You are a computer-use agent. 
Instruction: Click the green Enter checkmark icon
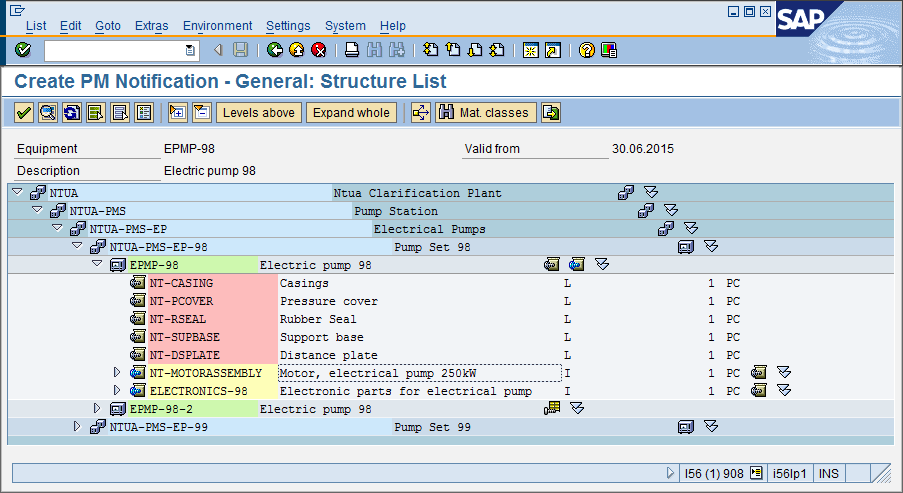pos(23,50)
